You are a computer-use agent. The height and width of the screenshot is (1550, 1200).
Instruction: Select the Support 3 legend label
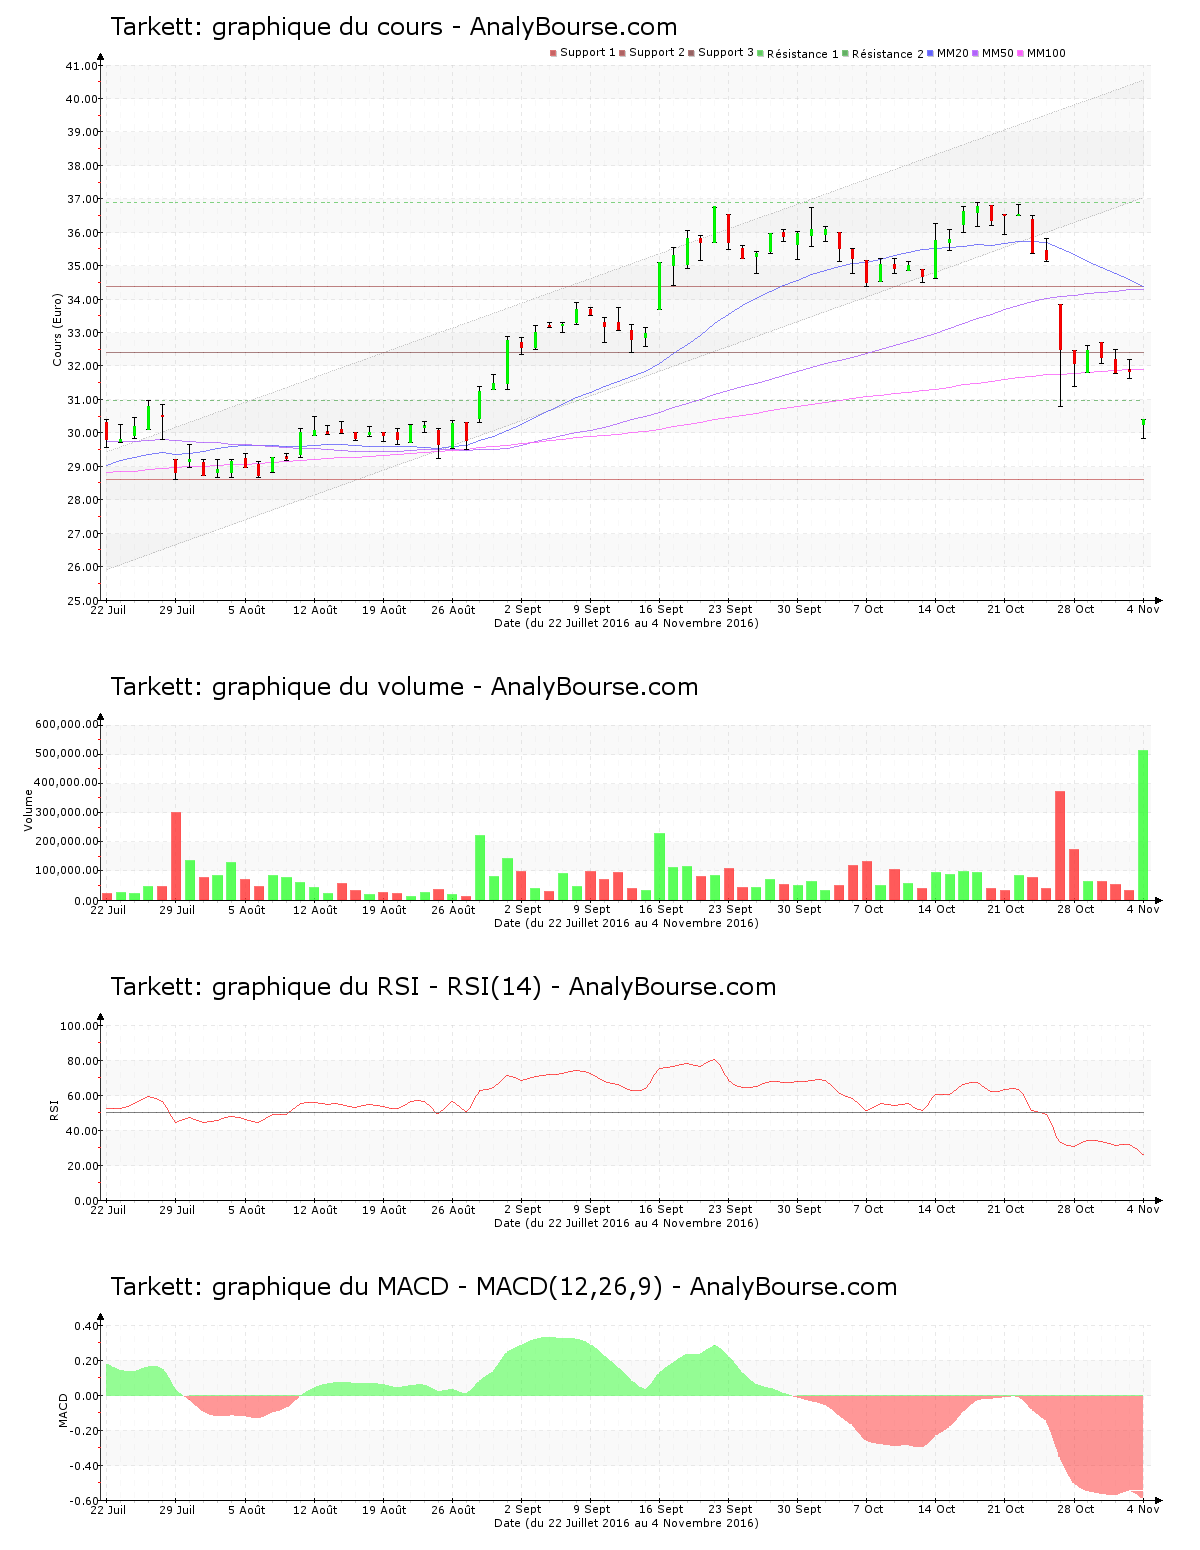pyautogui.click(x=726, y=53)
